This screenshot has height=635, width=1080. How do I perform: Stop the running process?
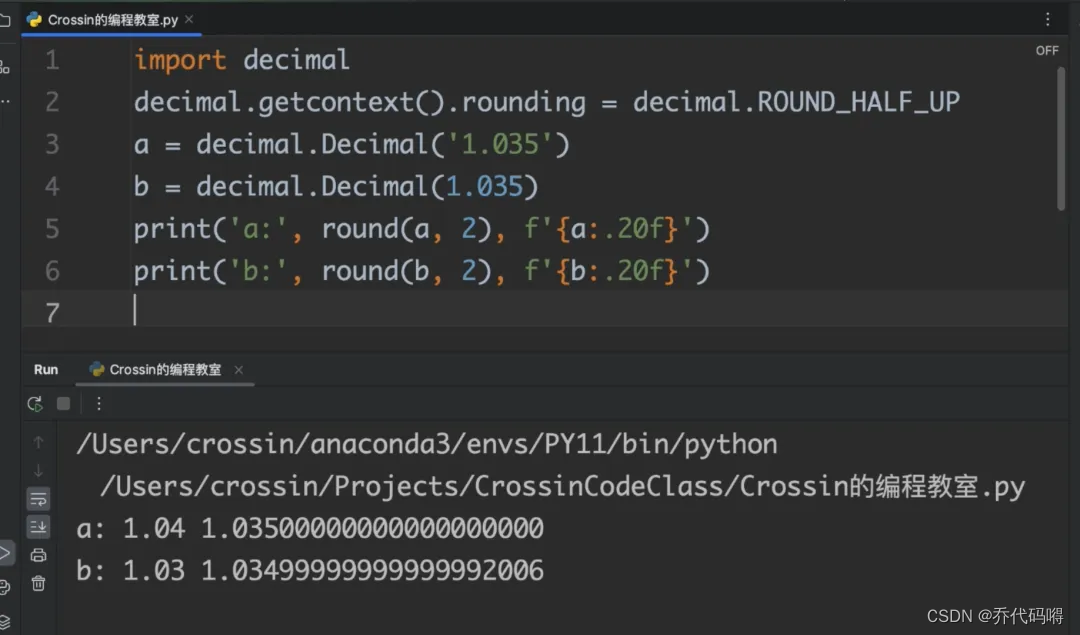pyautogui.click(x=63, y=404)
